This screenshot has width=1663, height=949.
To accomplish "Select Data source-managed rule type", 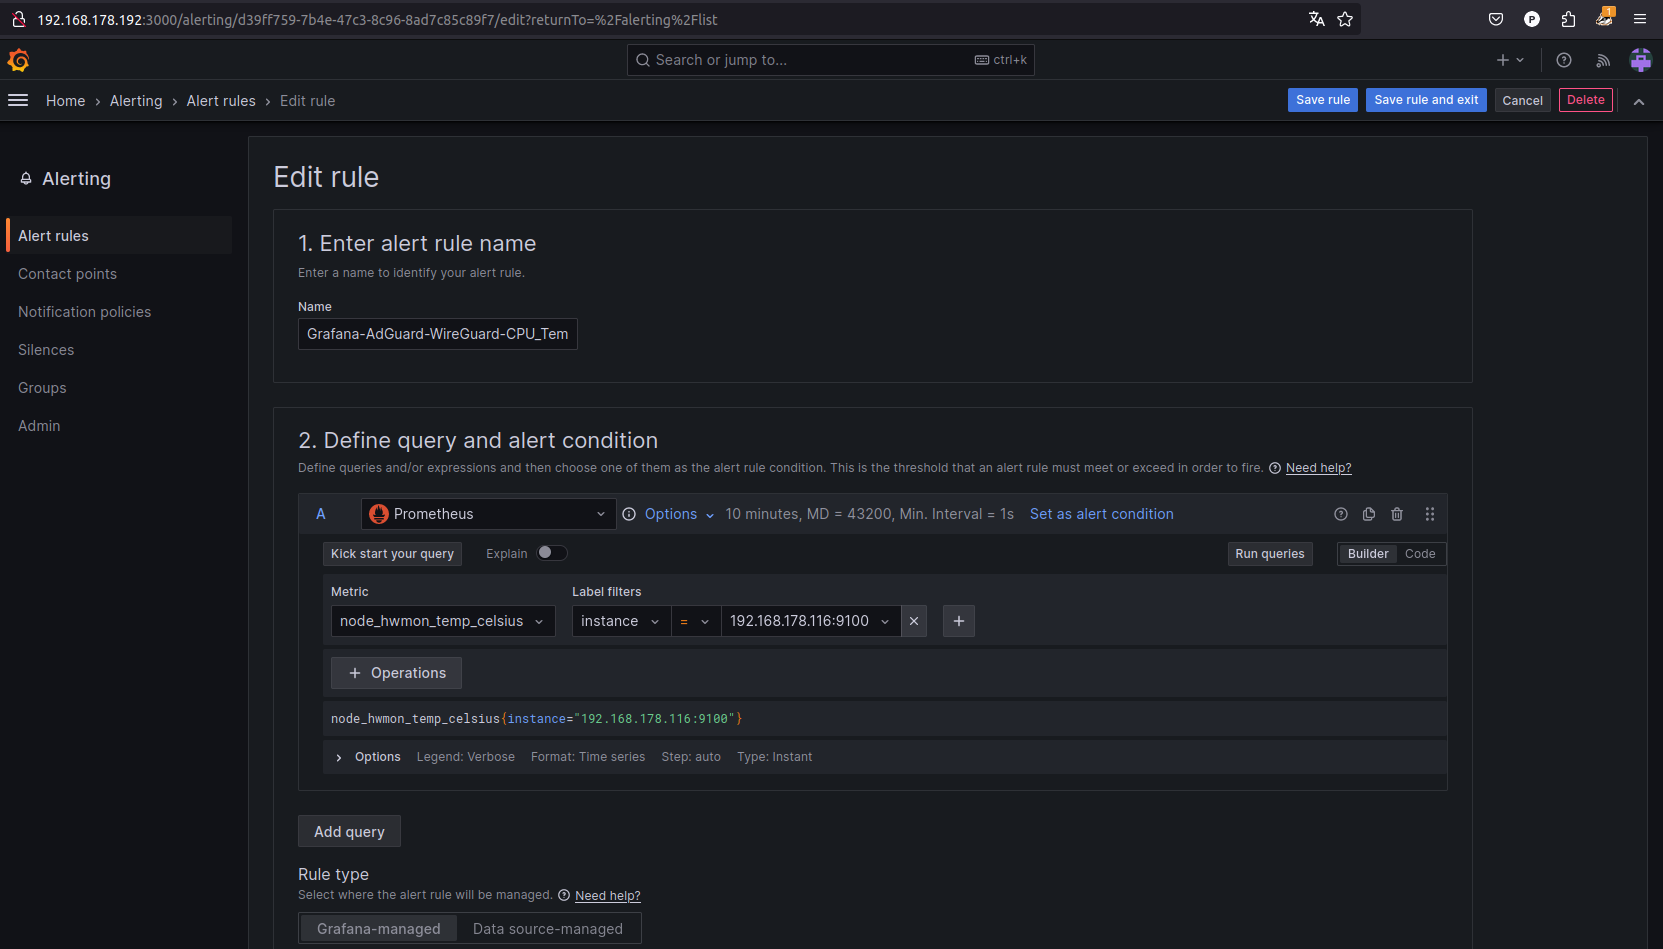I will (x=547, y=929).
